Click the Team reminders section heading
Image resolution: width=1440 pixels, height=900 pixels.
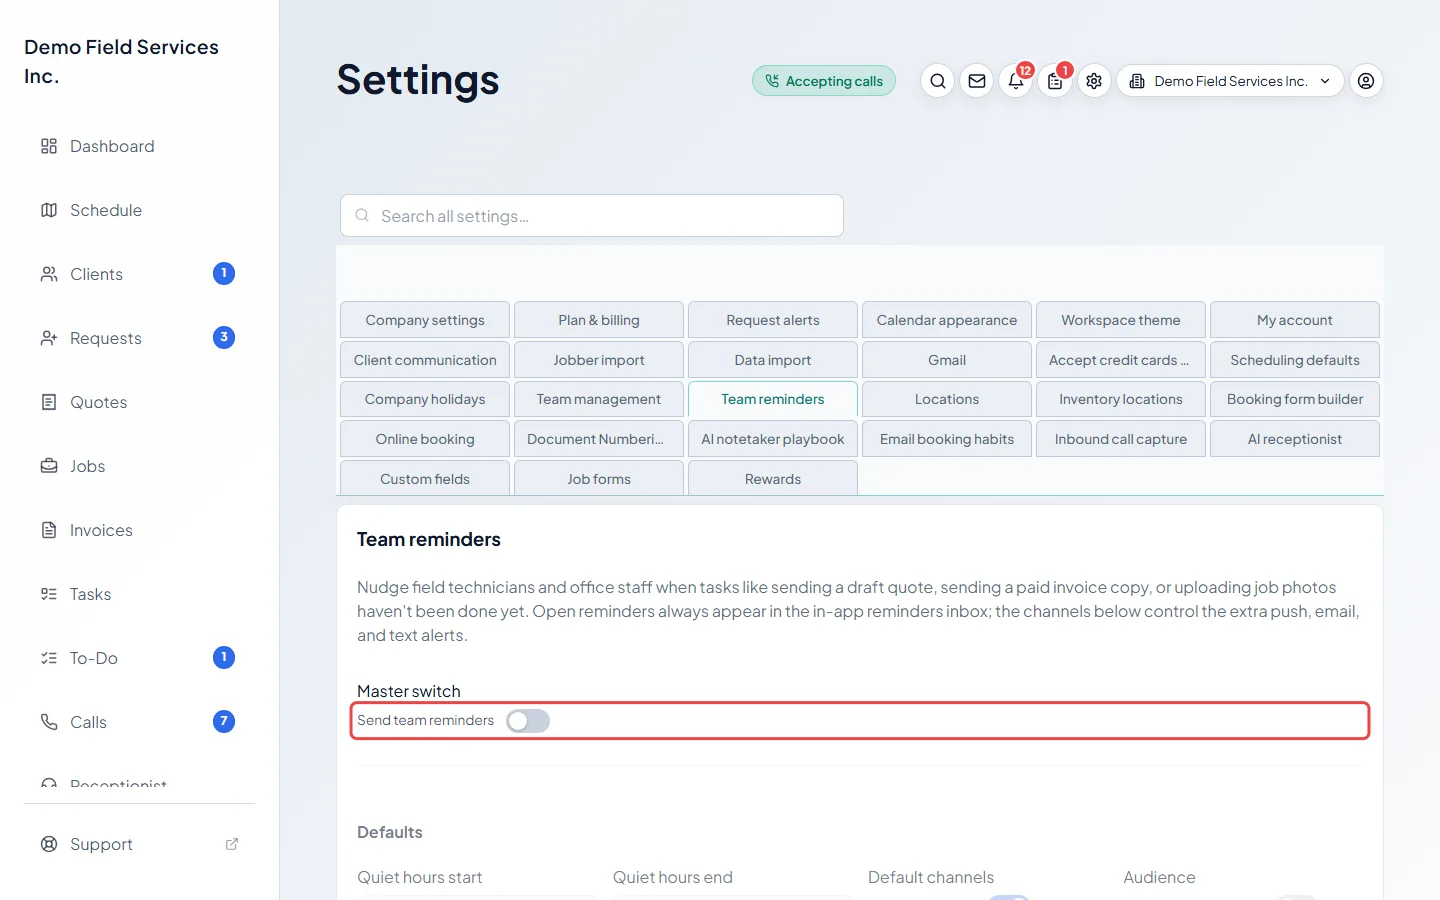pos(429,539)
